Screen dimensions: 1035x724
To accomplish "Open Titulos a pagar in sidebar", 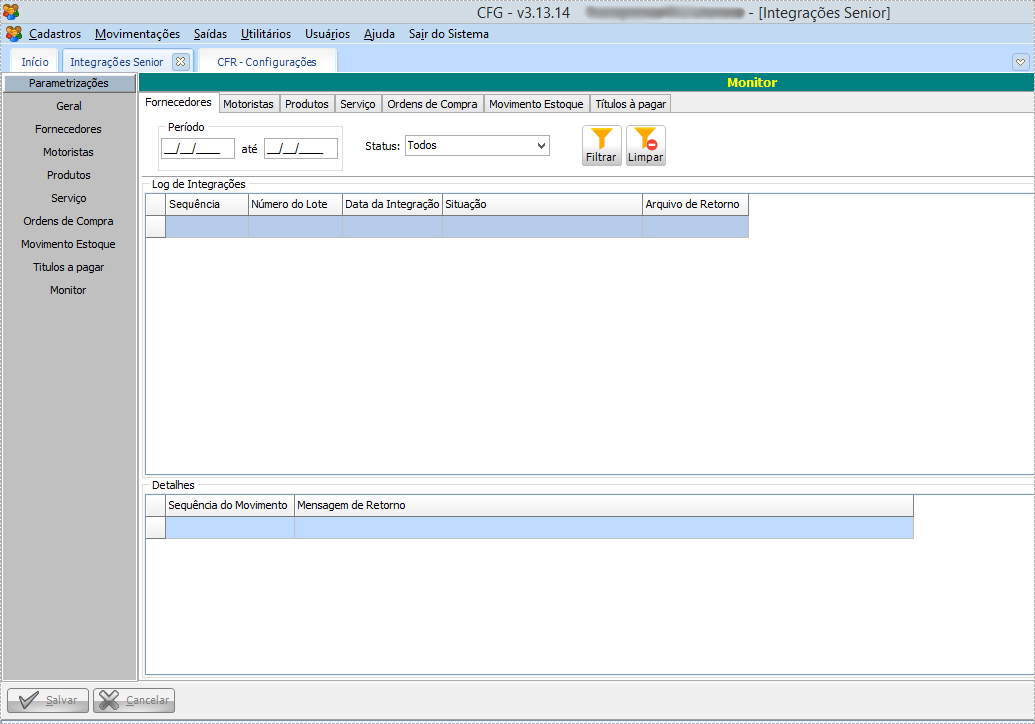I will tap(69, 267).
